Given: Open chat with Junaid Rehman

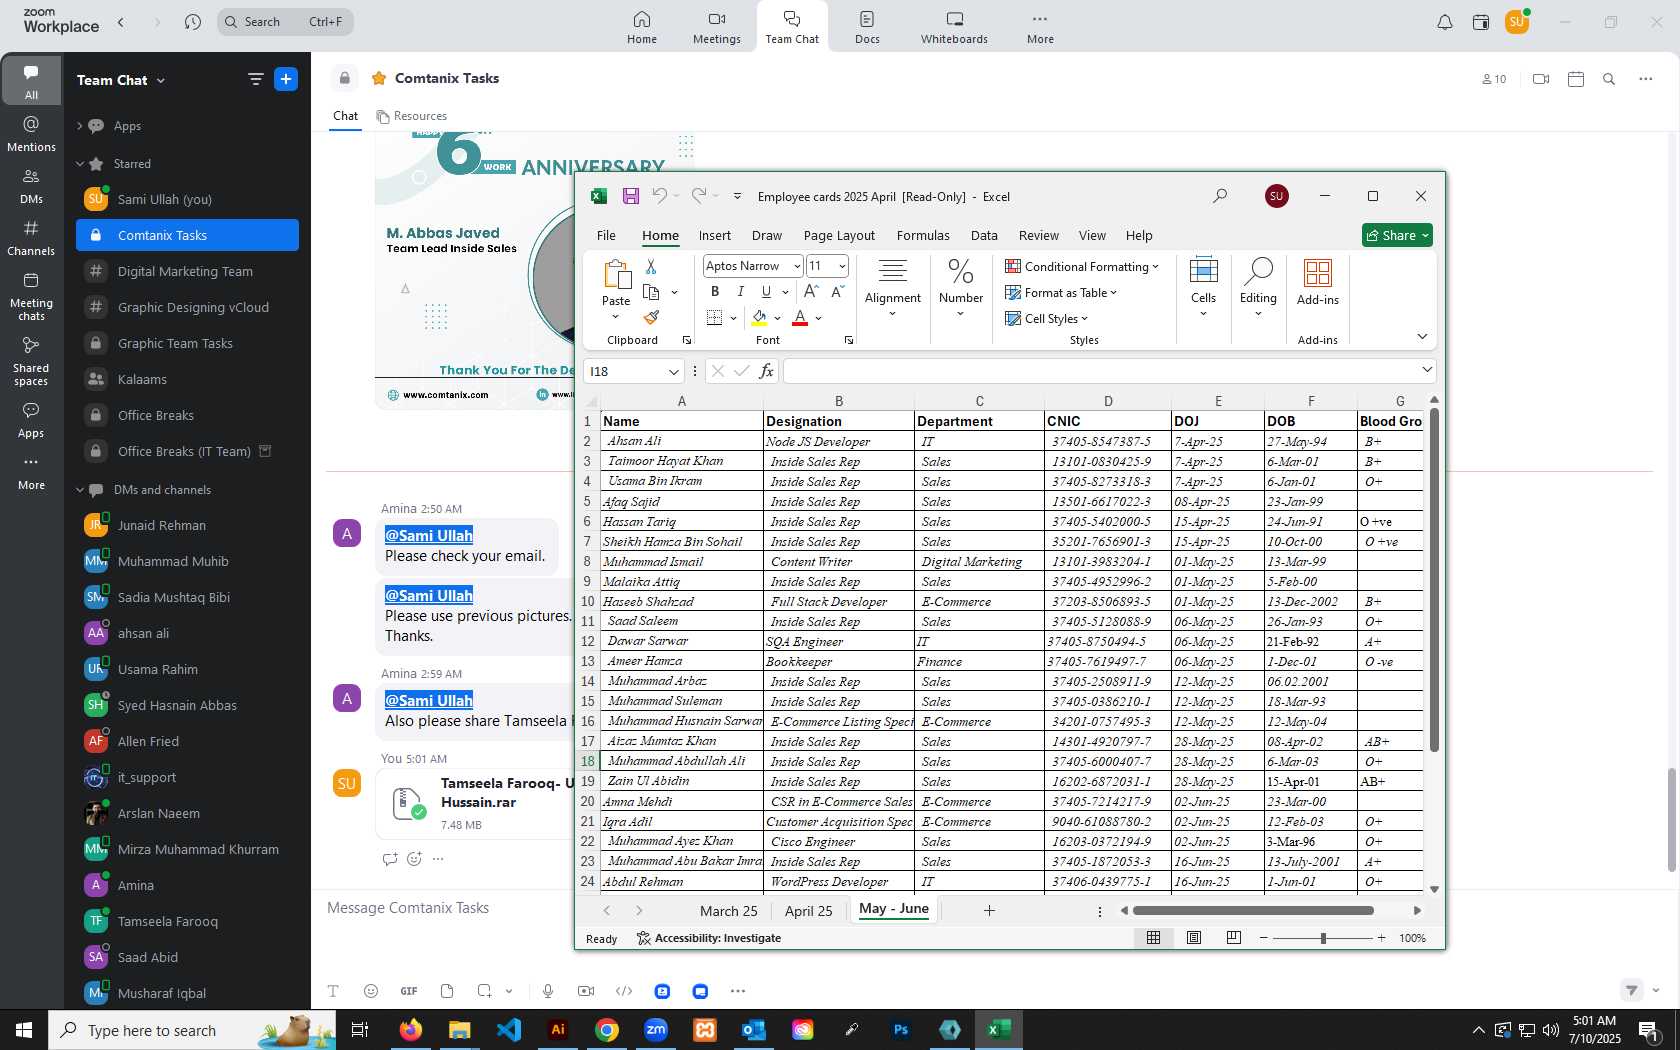Looking at the screenshot, I should point(187,525).
